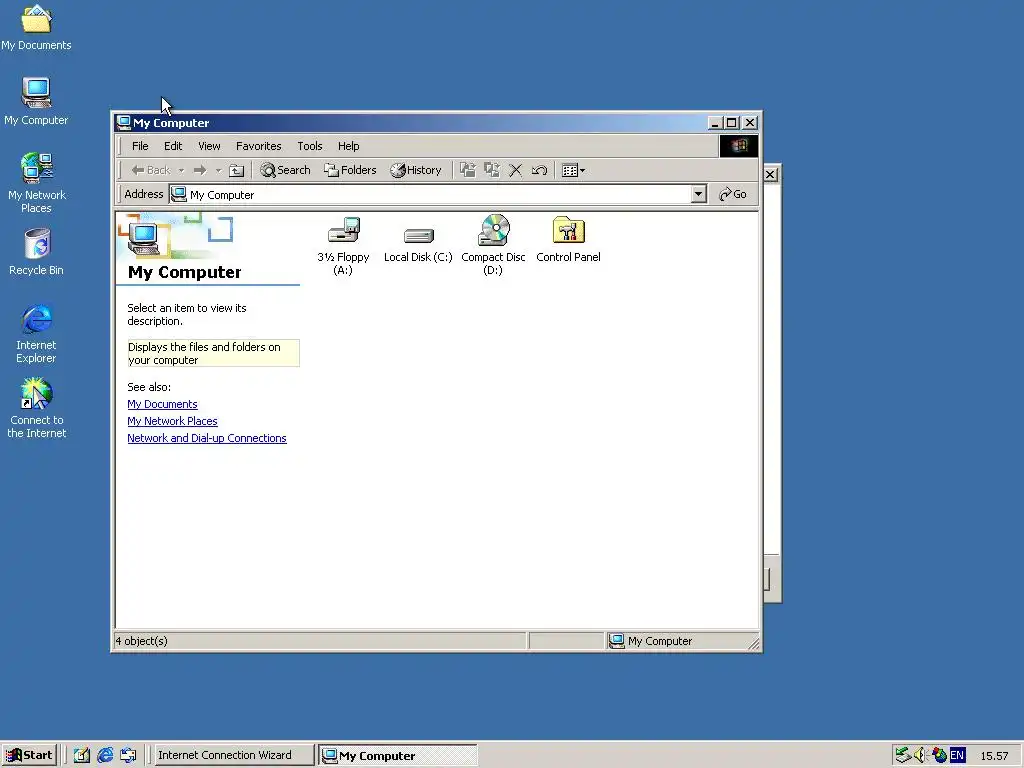This screenshot has width=1024, height=768.
Task: Follow the My Network Places link
Action: (172, 421)
